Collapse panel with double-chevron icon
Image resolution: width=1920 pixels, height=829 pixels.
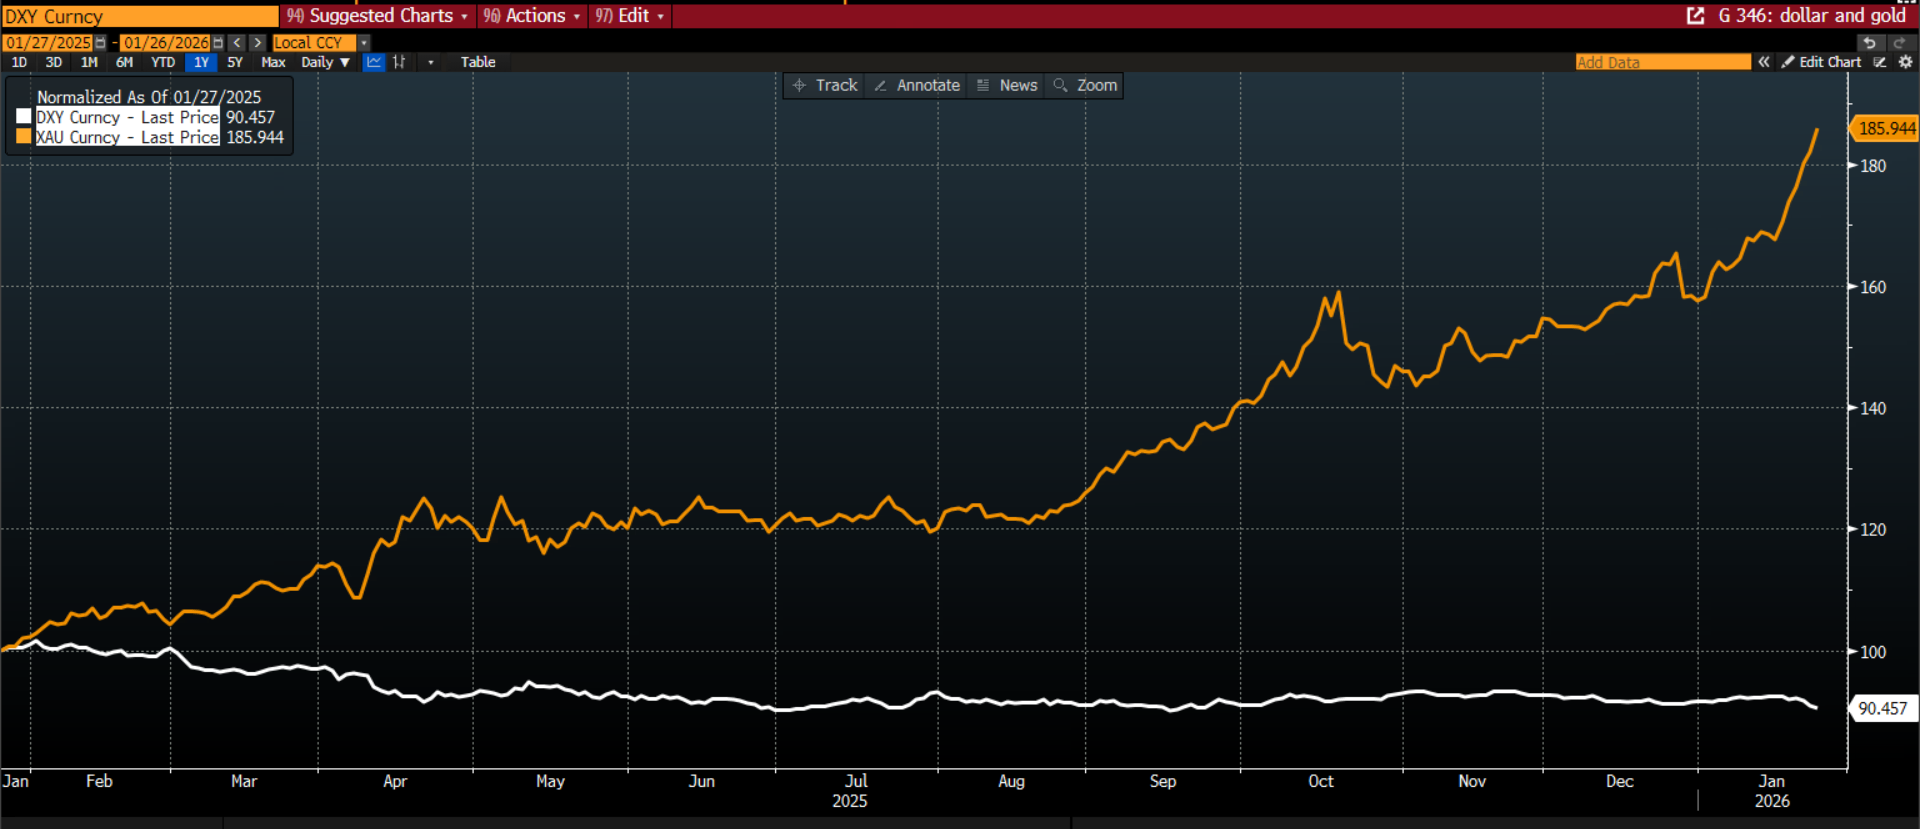tap(1764, 62)
